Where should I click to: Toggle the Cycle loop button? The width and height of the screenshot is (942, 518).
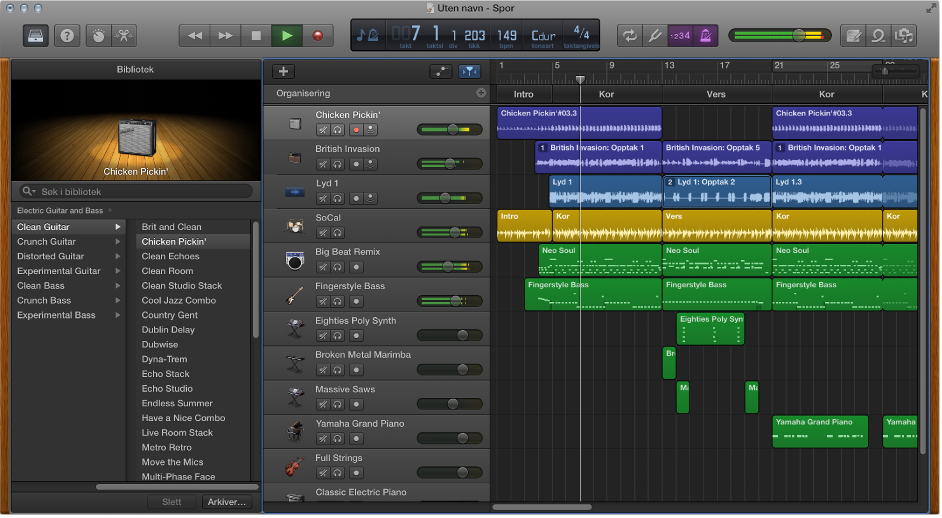tap(629, 35)
